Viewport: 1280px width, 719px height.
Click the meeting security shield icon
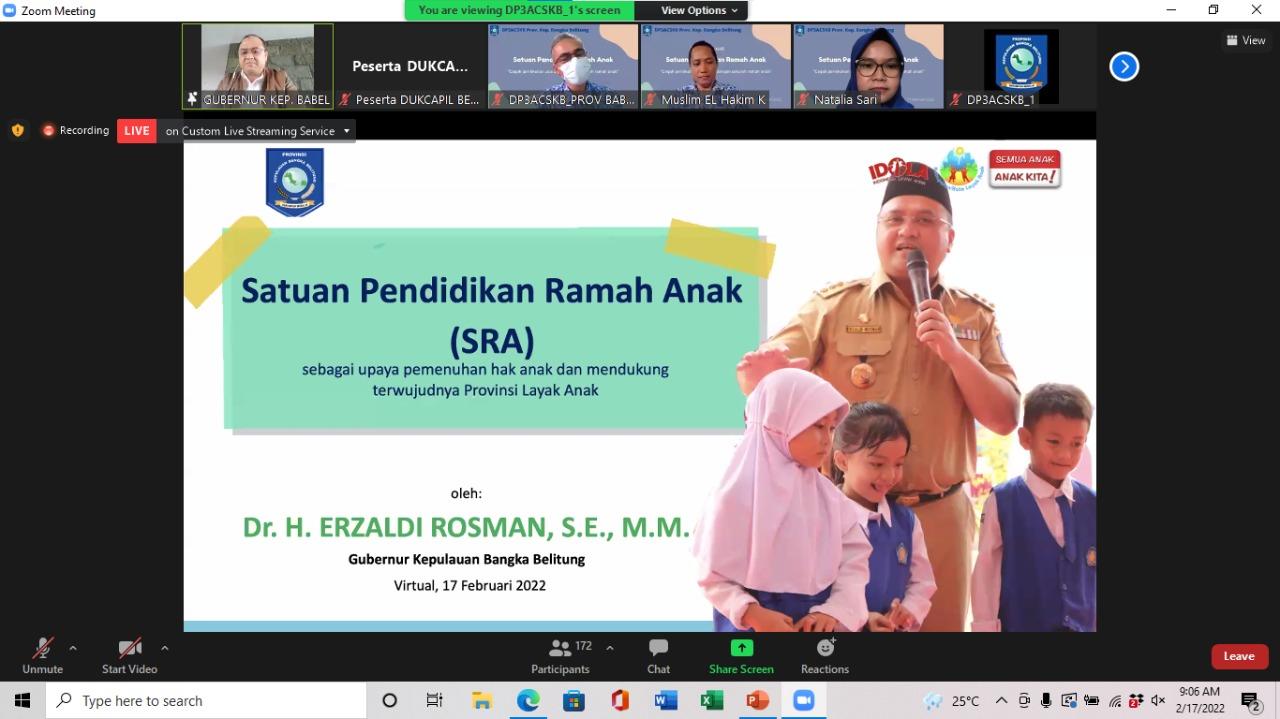point(17,130)
